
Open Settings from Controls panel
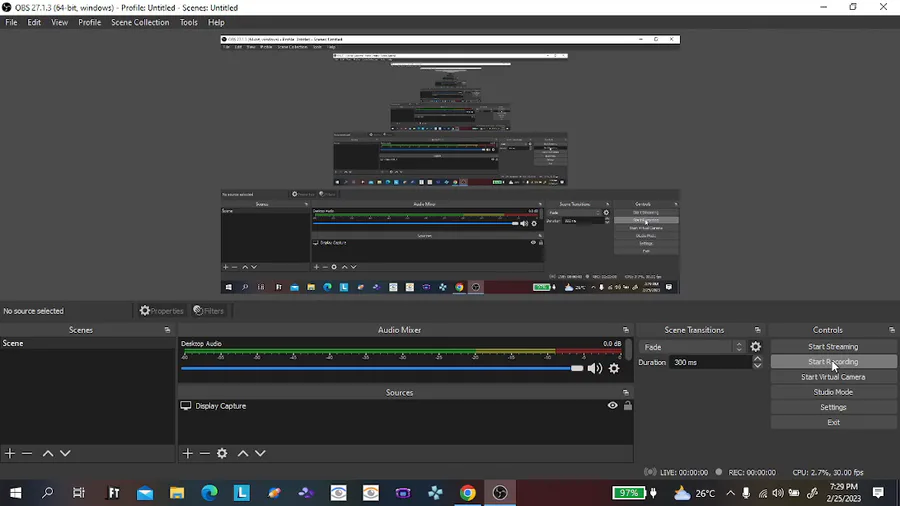point(833,407)
